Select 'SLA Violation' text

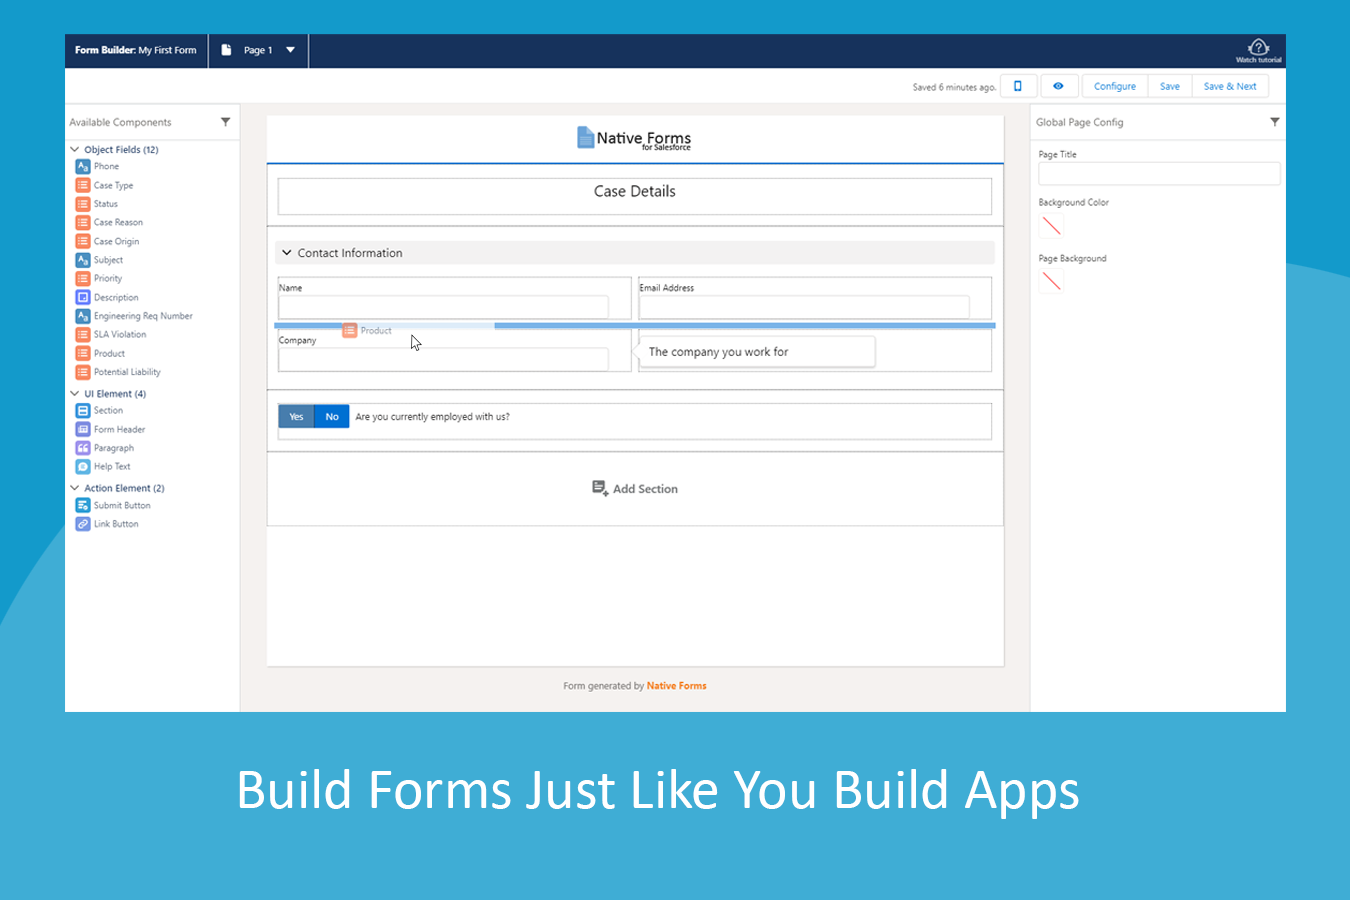click(x=120, y=334)
